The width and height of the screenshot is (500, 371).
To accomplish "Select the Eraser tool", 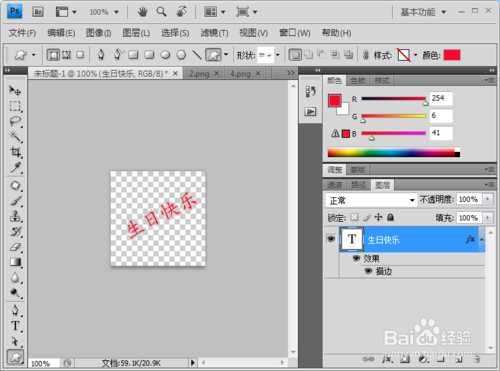I will click(x=15, y=247).
